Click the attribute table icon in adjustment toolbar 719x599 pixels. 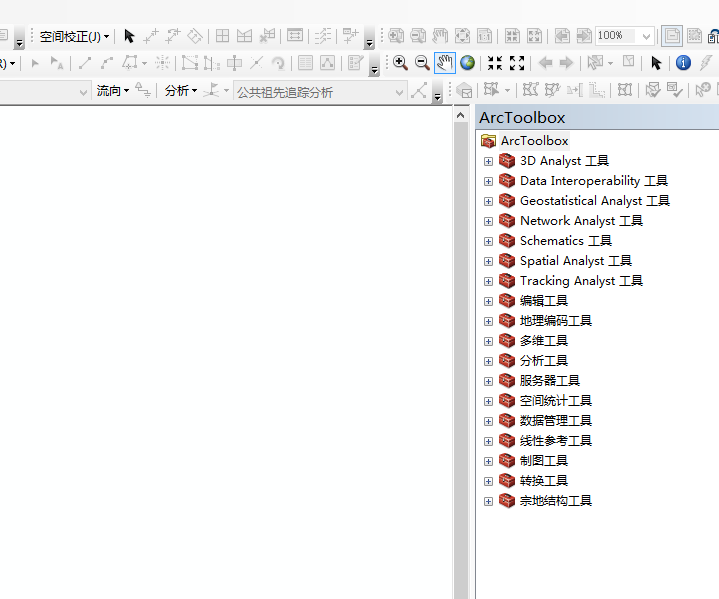click(294, 36)
